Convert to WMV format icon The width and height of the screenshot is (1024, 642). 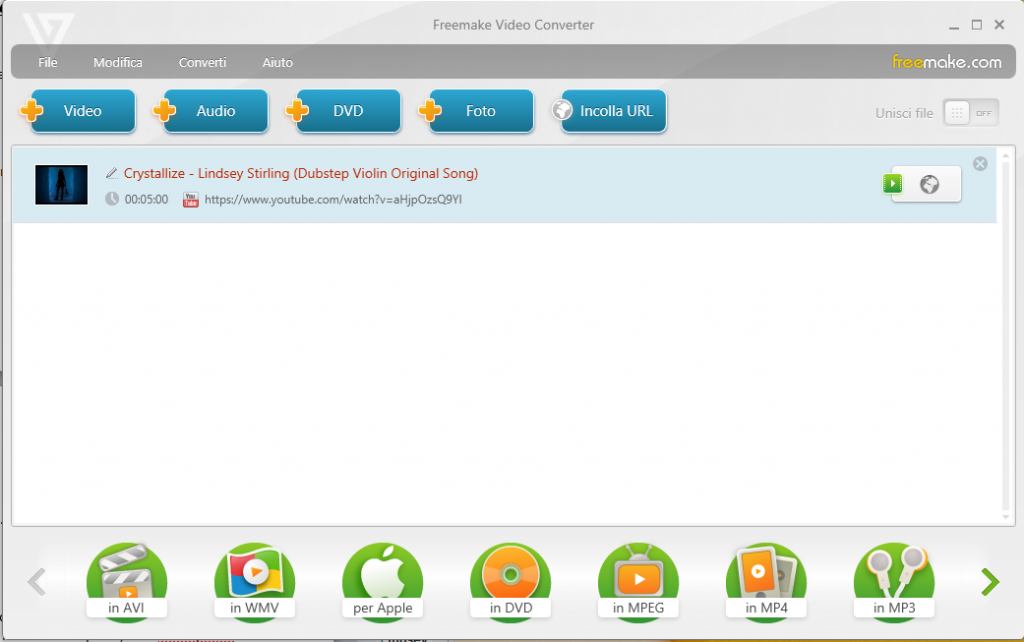pos(255,581)
